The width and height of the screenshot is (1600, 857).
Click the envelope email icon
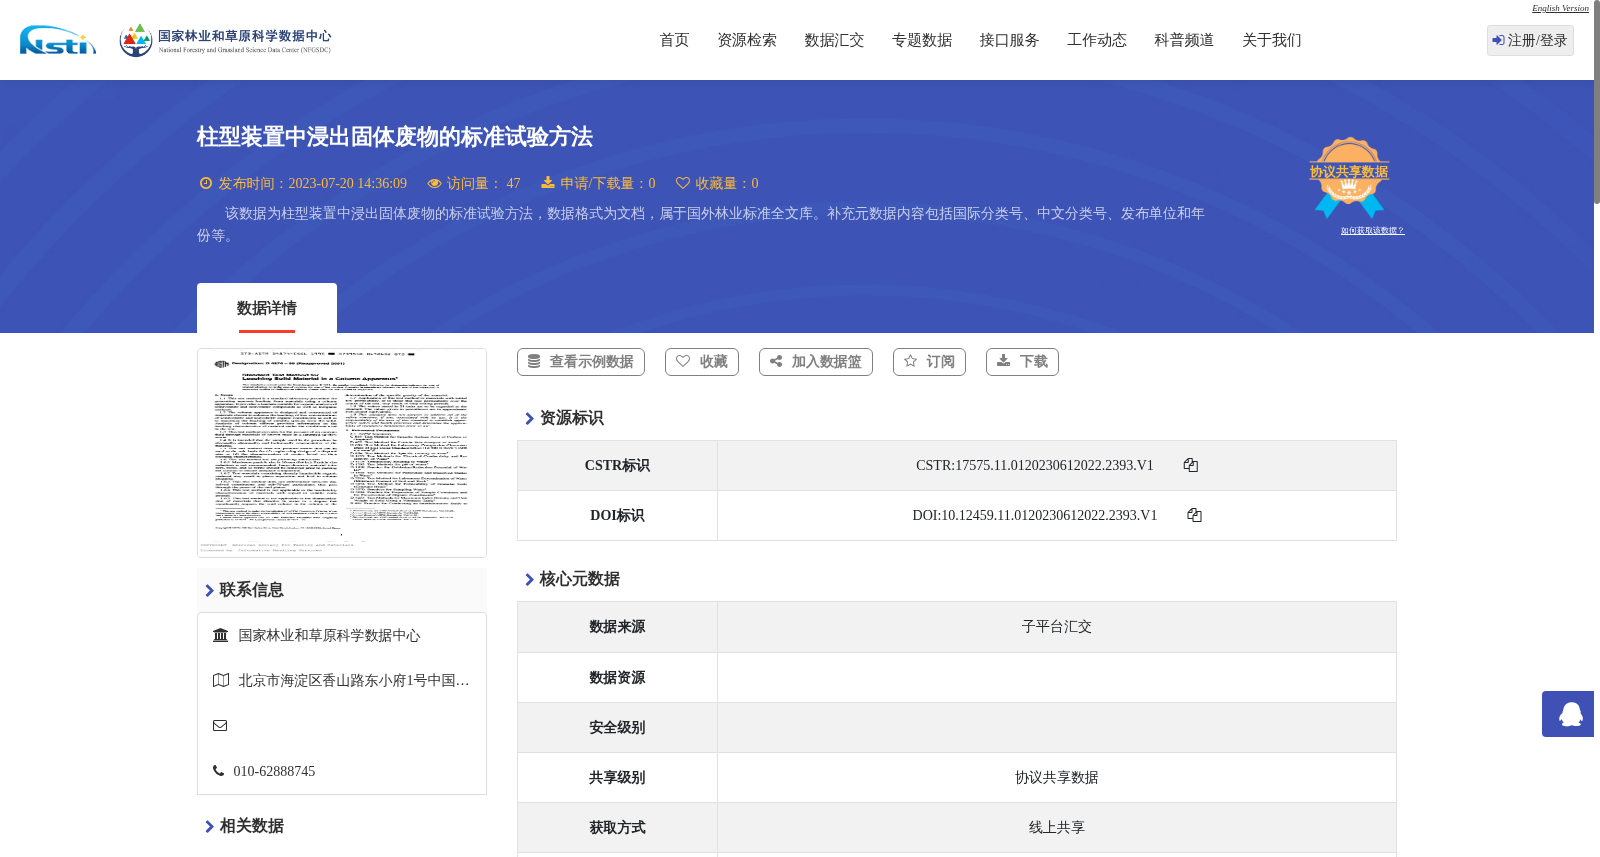tap(220, 725)
